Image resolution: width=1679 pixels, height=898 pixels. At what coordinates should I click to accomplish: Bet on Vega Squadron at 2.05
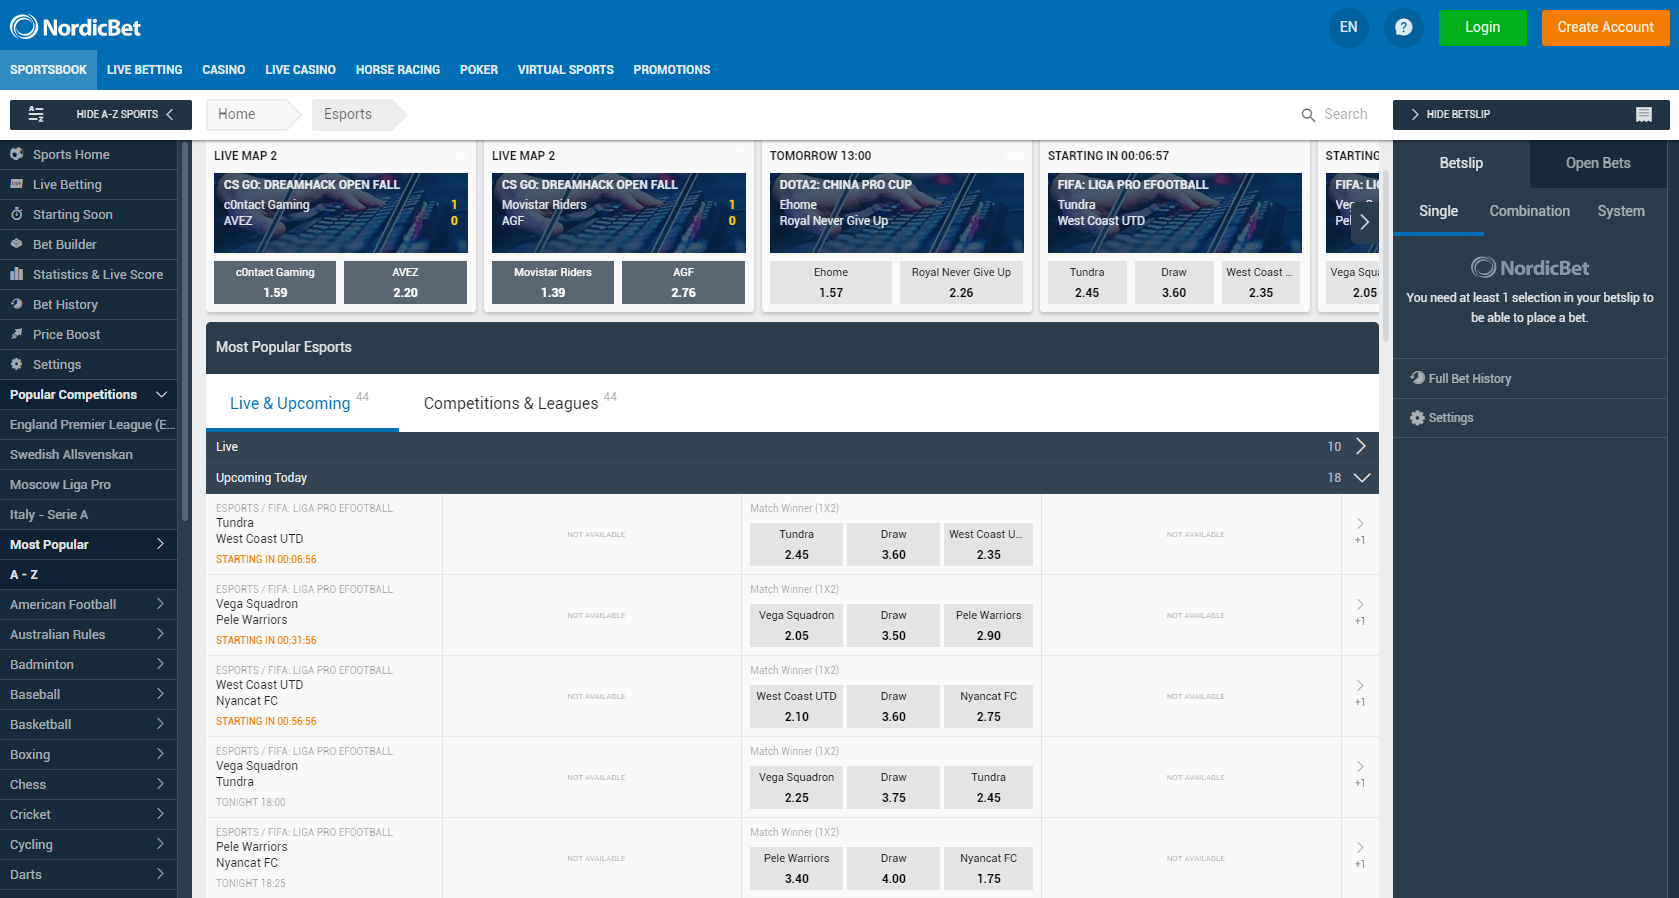click(796, 625)
